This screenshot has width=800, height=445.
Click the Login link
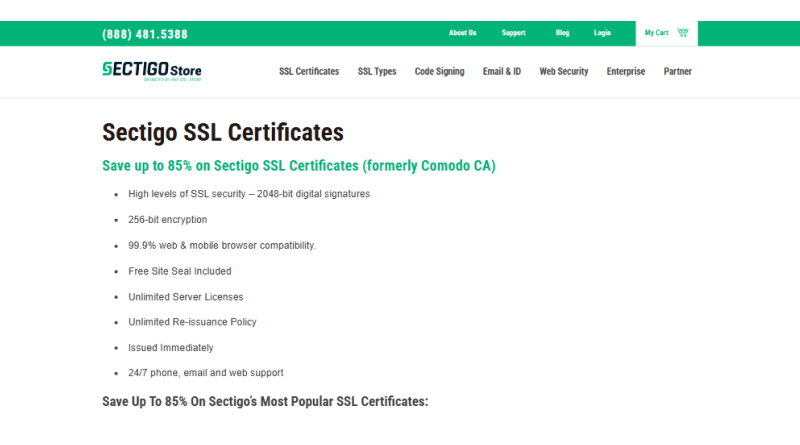(x=602, y=33)
